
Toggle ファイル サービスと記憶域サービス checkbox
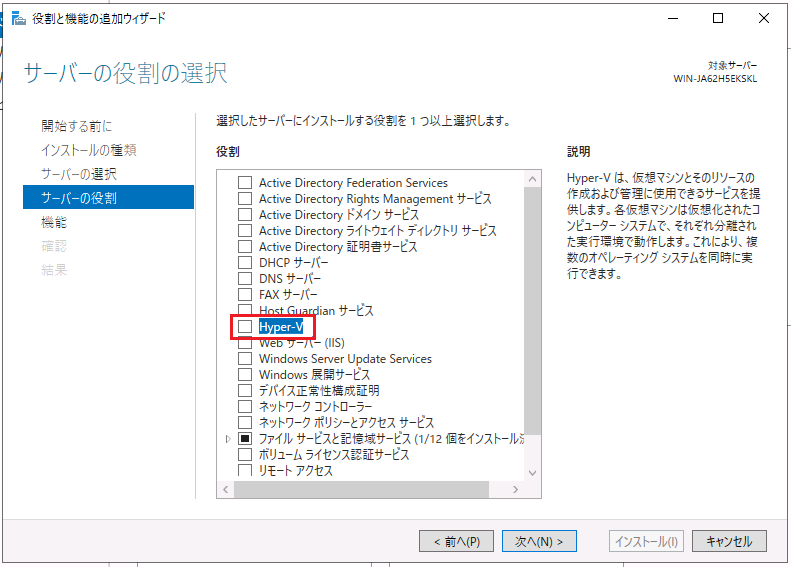245,438
